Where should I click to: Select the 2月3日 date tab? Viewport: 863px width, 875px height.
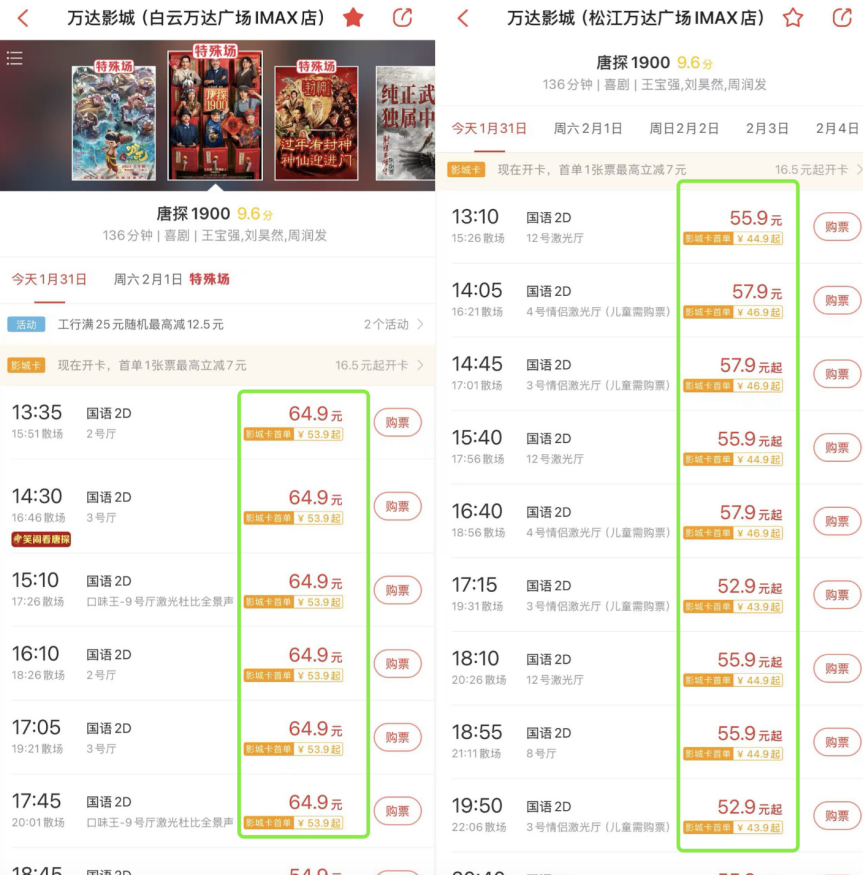pyautogui.click(x=767, y=128)
